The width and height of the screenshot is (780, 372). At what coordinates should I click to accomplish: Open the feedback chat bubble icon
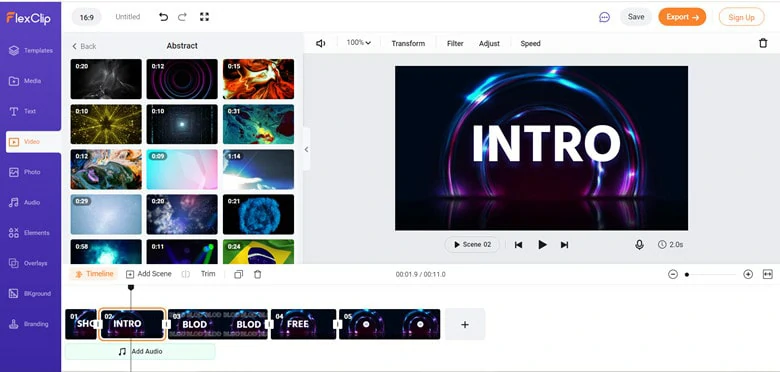(x=604, y=17)
